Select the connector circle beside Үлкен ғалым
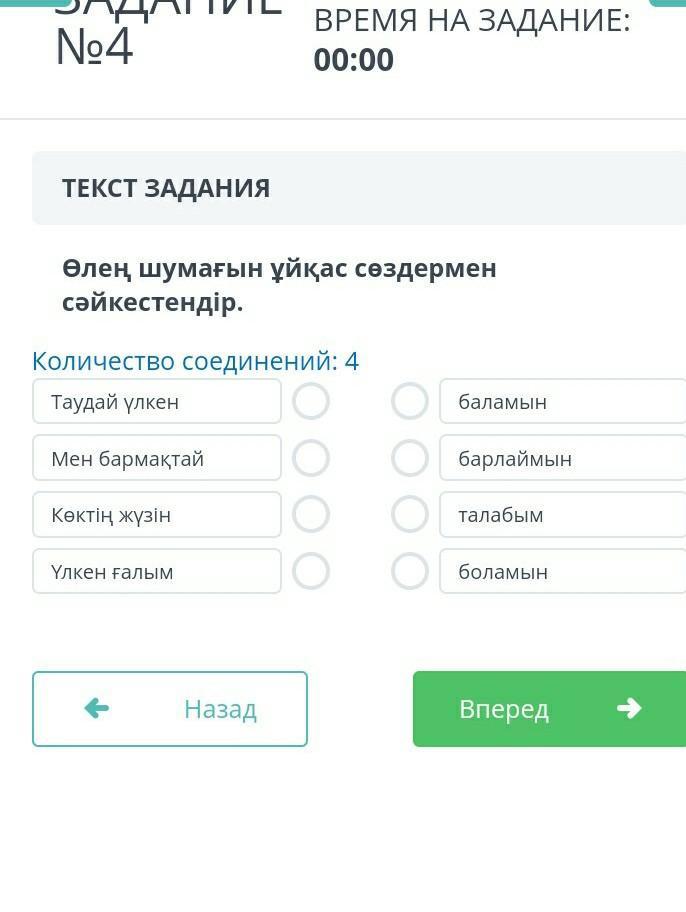Screen dimensions: 686x912 coord(311,572)
